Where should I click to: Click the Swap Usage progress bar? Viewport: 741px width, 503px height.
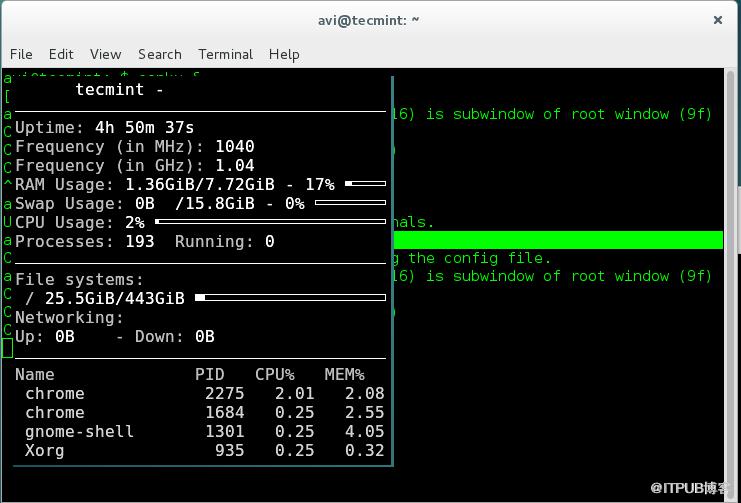pyautogui.click(x=350, y=203)
